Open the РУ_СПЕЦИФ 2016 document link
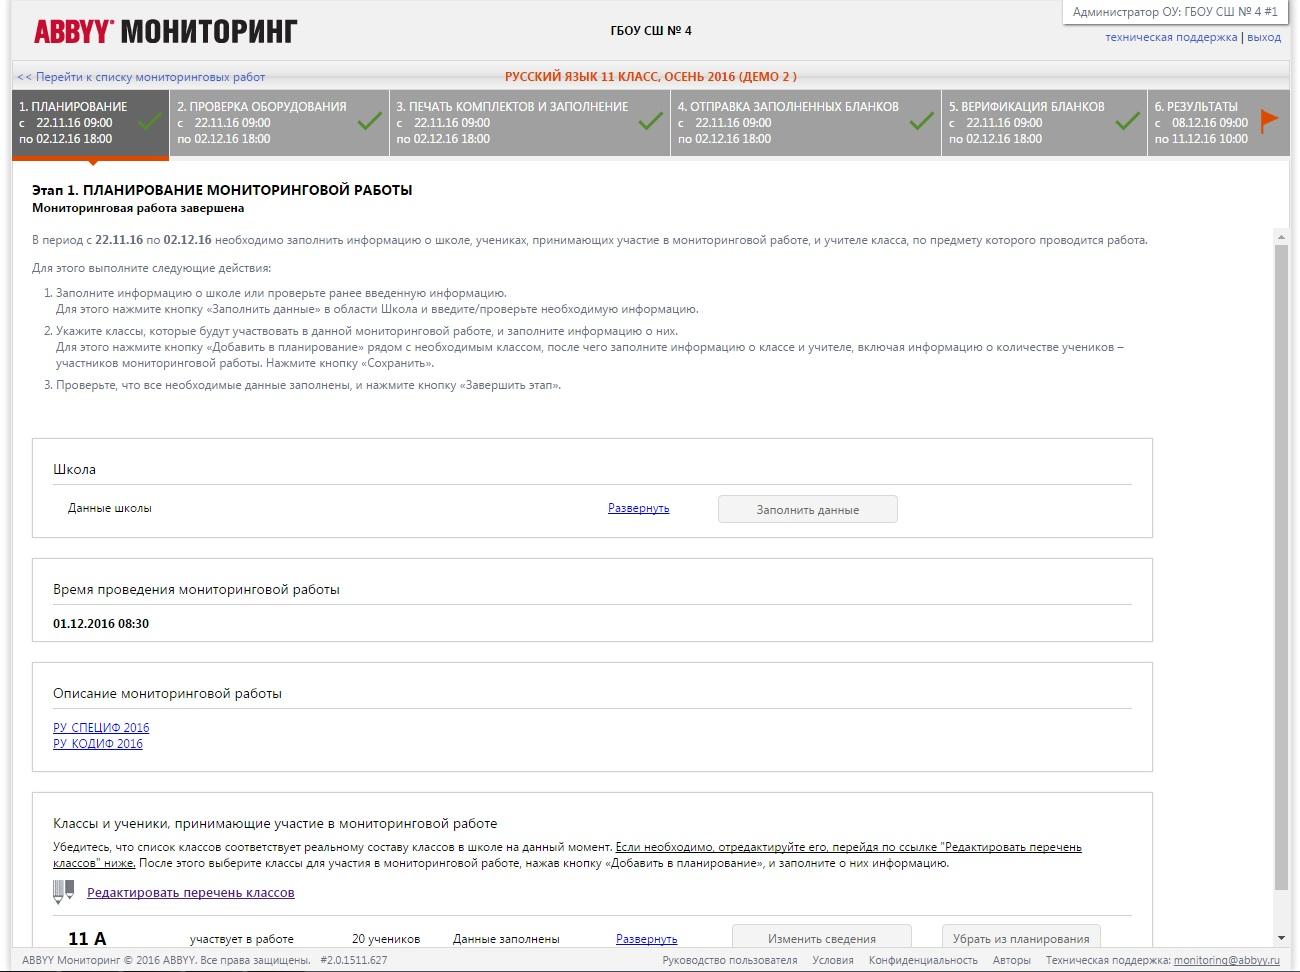1300x972 pixels. coord(101,727)
